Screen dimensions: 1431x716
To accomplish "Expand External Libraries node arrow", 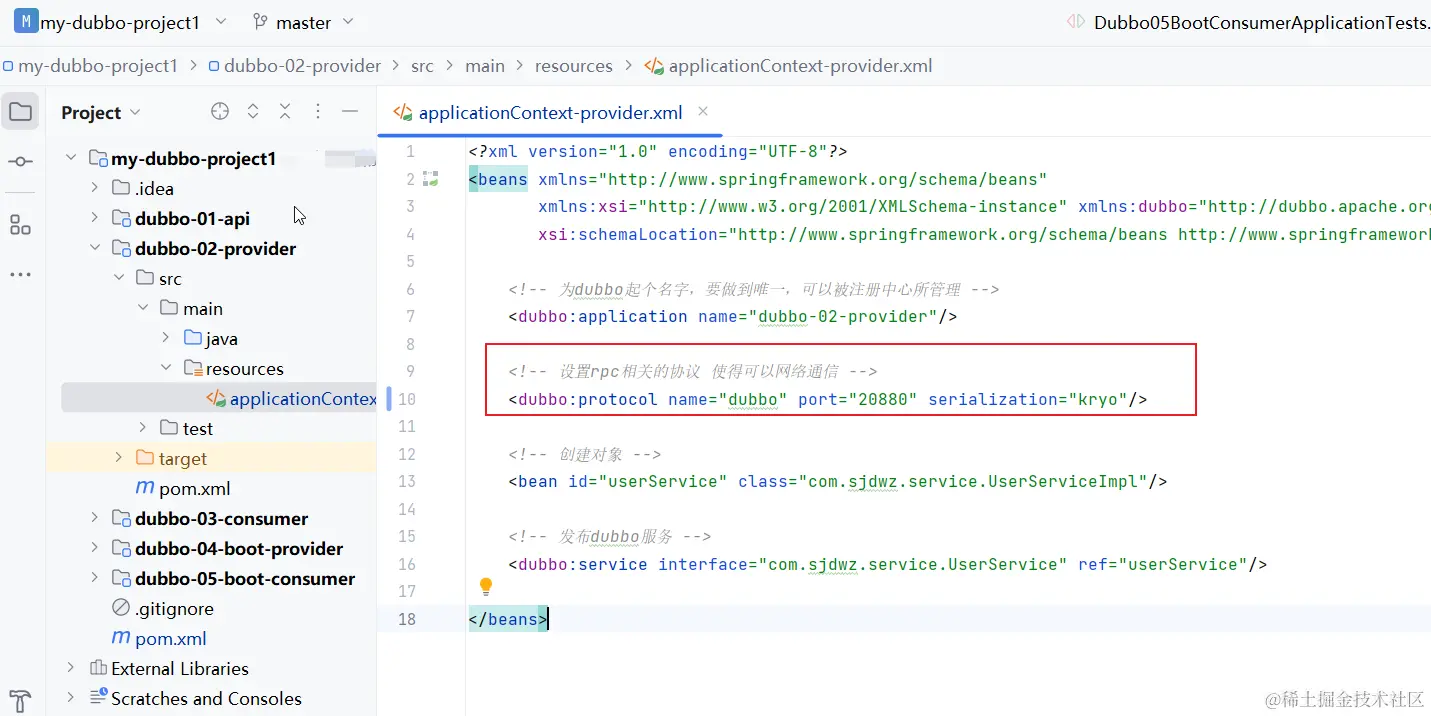I will tap(71, 668).
